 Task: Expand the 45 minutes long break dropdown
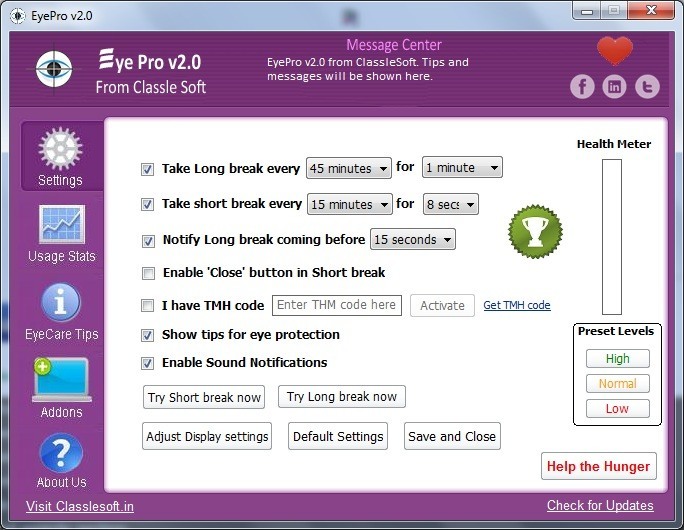click(348, 169)
